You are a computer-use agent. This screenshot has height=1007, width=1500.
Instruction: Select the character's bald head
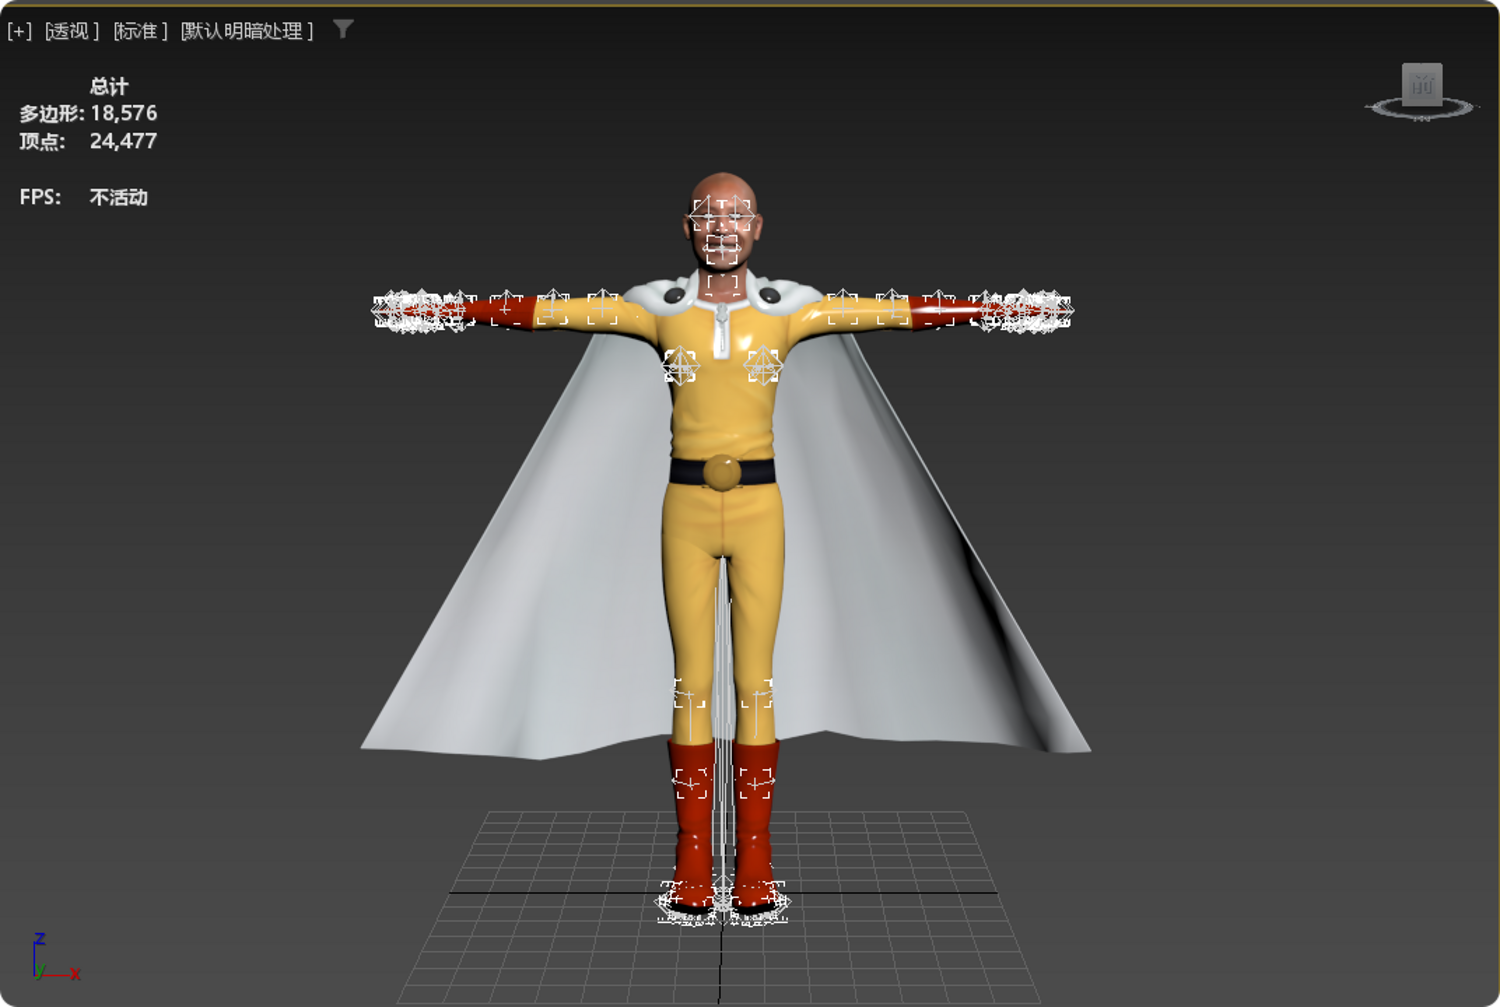click(x=722, y=222)
